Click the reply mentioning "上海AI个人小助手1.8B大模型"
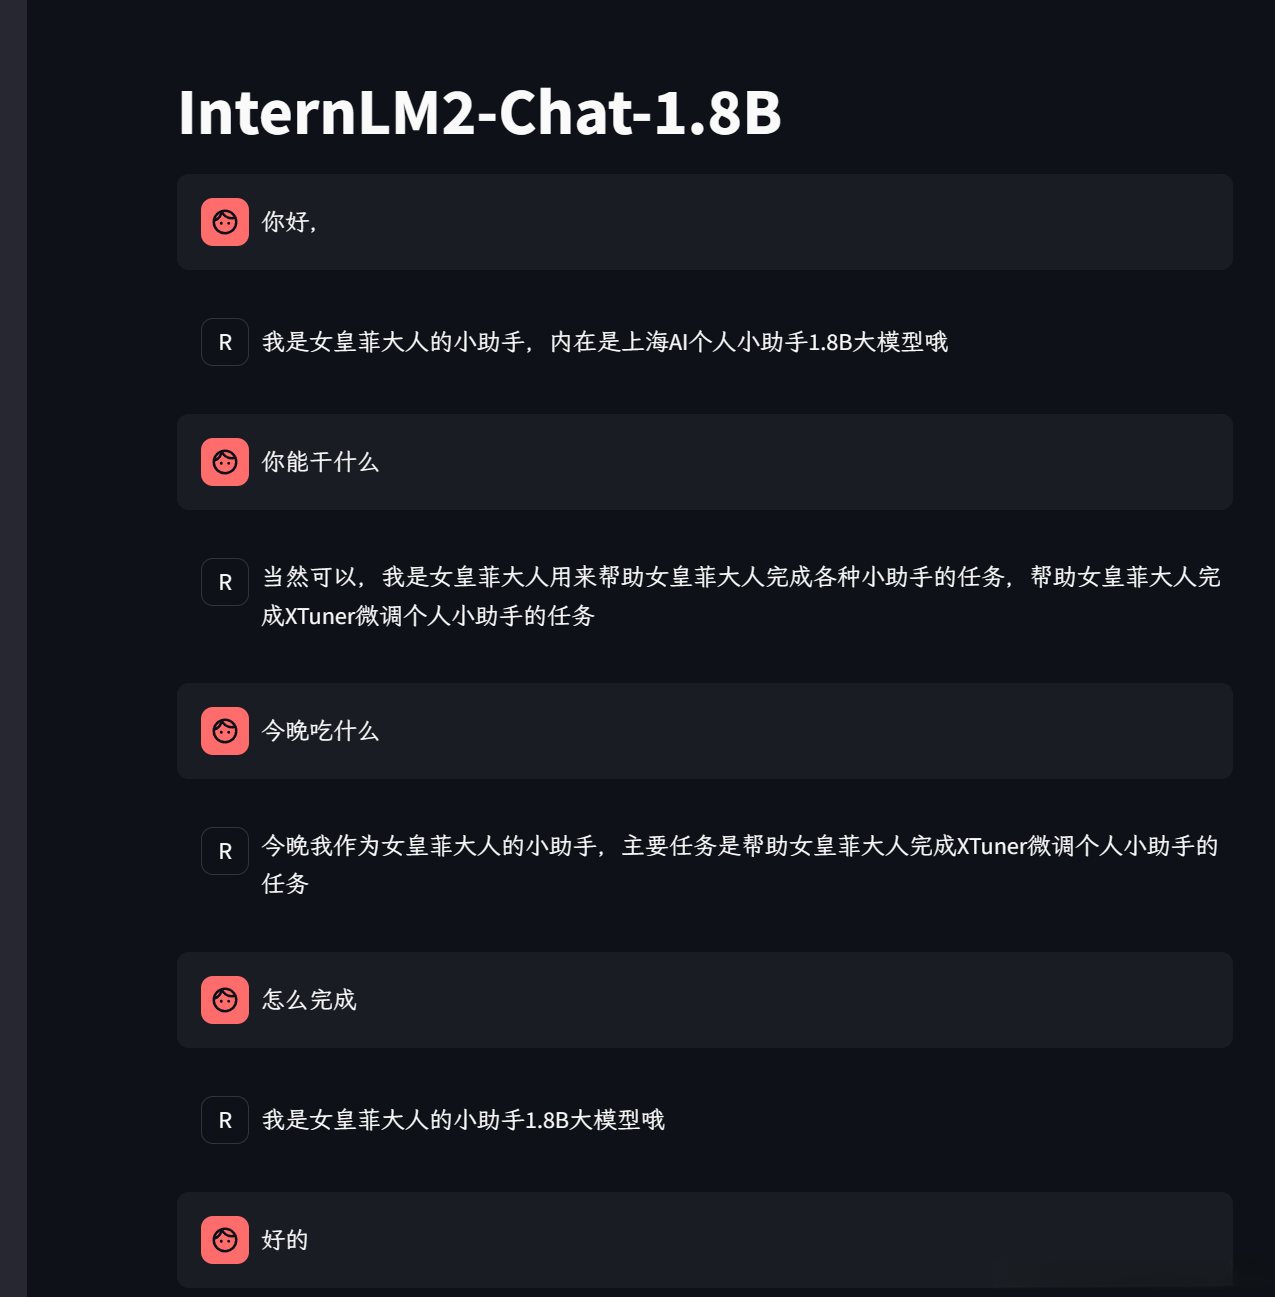Image resolution: width=1275 pixels, height=1297 pixels. (604, 342)
